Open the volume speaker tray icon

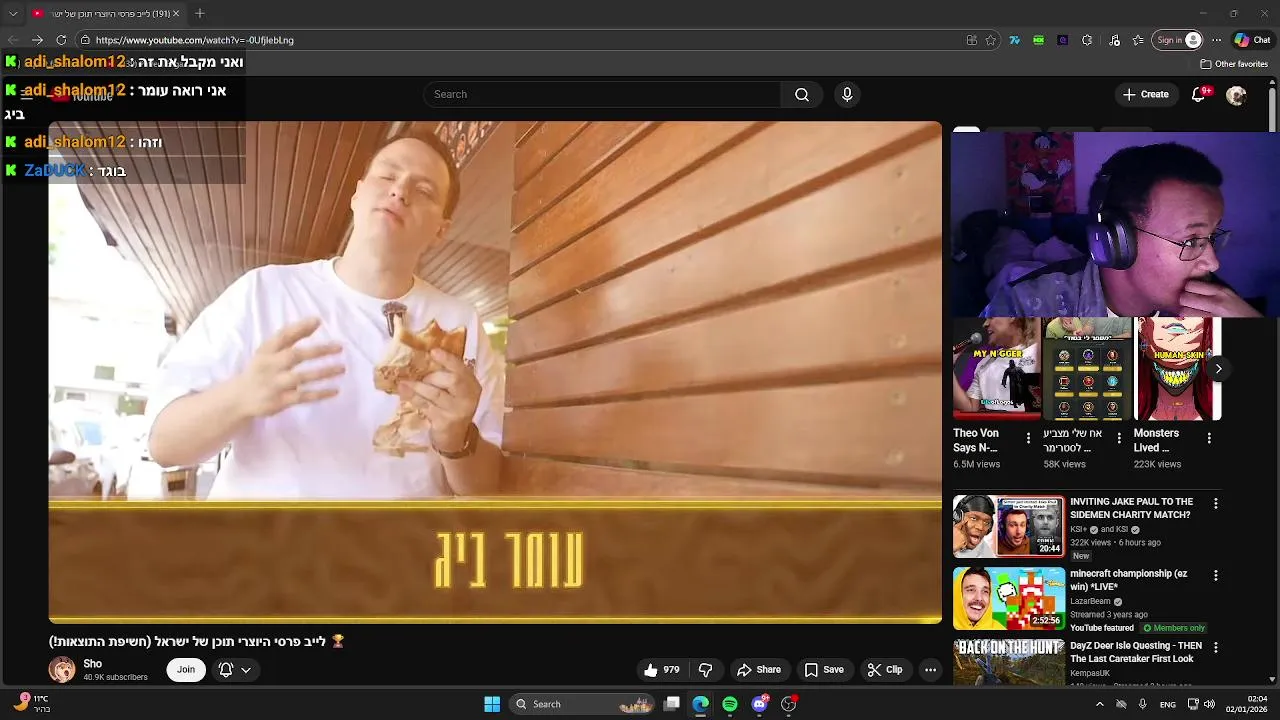[x=1208, y=704]
